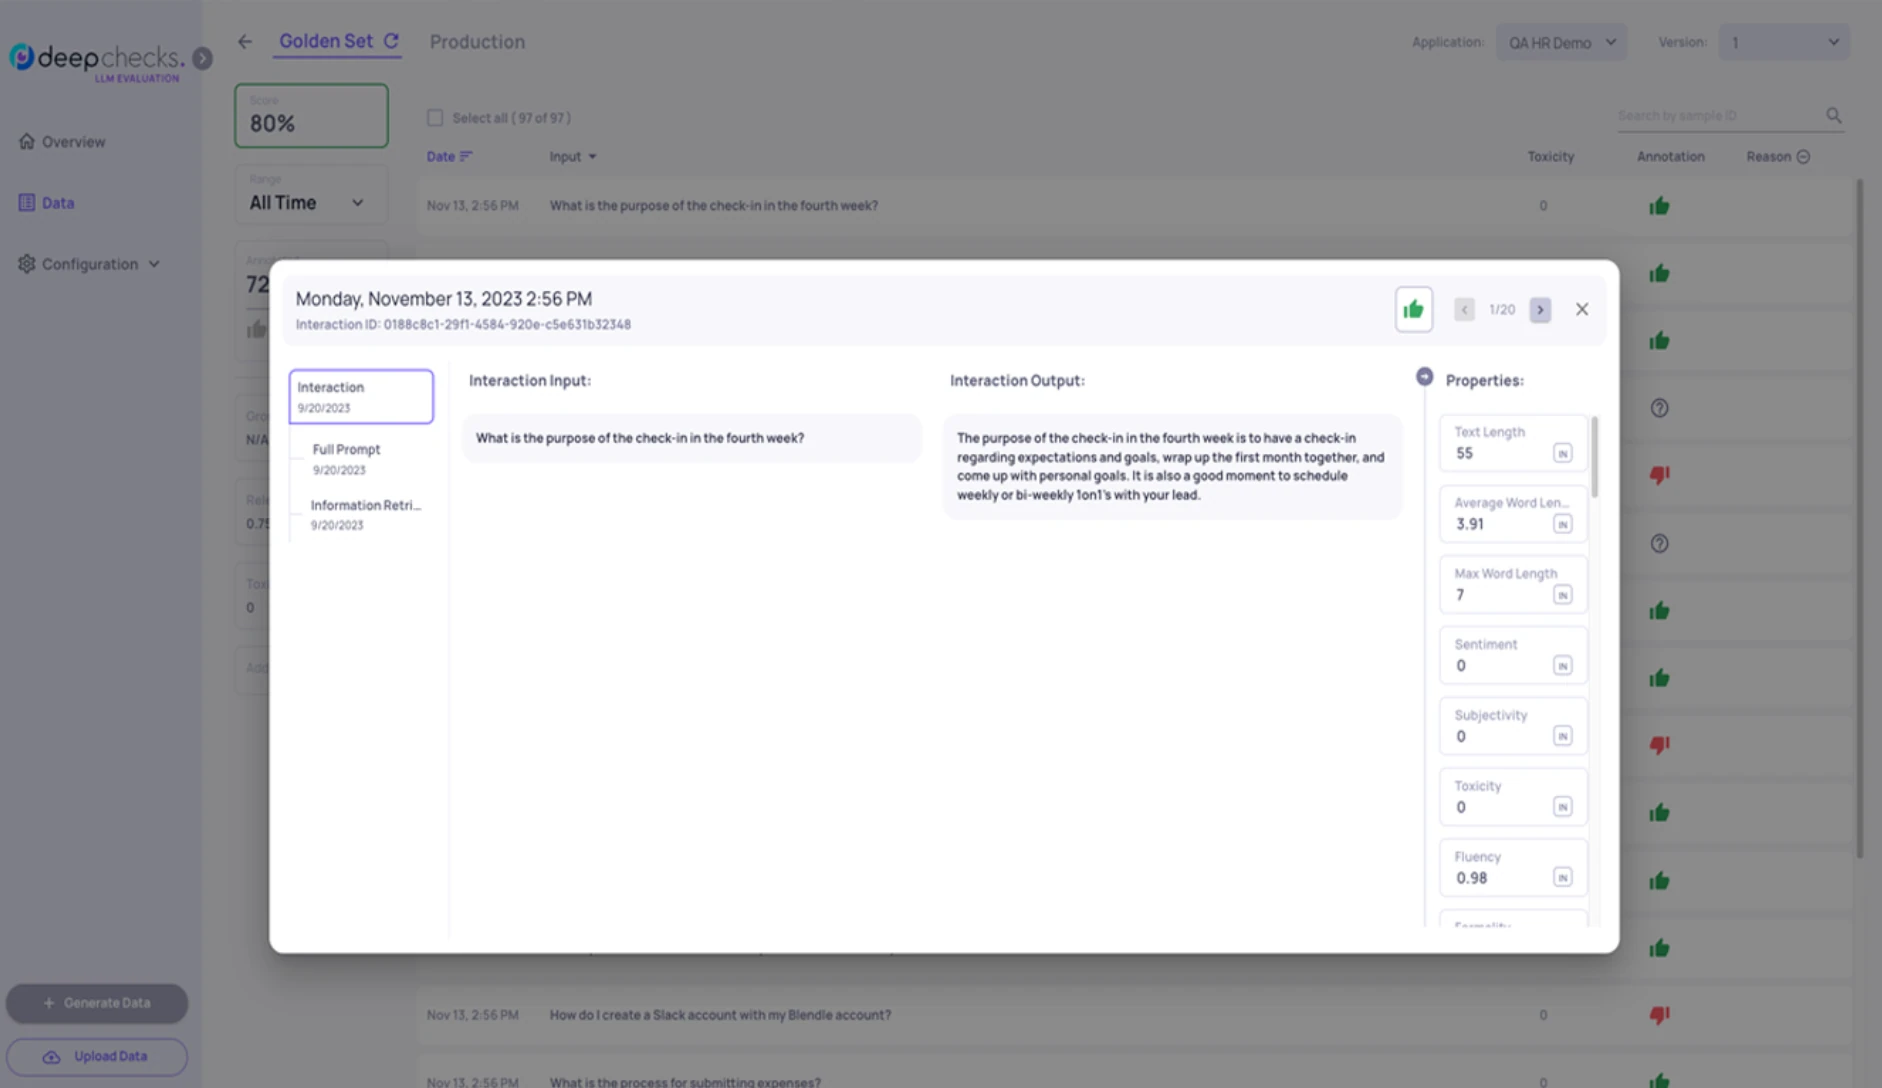Open the All Time range dropdown

pyautogui.click(x=311, y=196)
